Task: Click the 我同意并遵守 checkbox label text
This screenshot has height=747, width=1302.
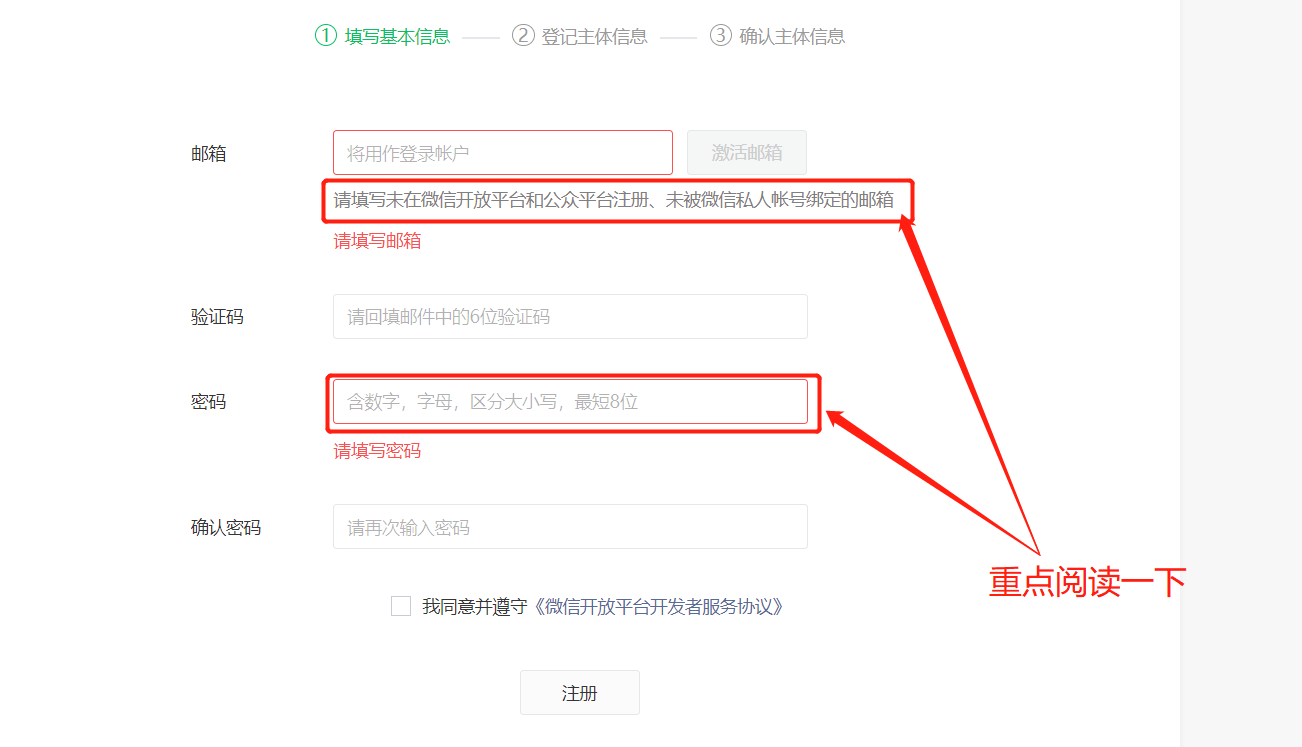Action: (474, 607)
